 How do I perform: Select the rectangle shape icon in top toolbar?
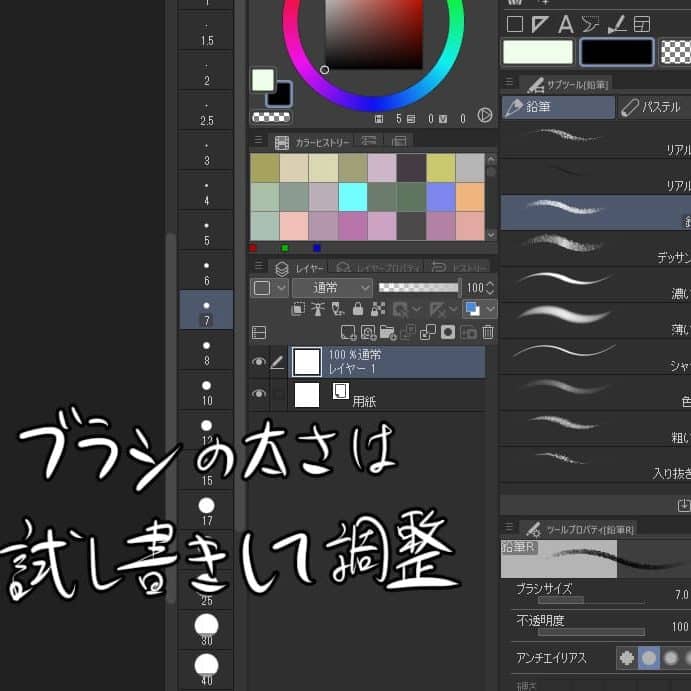(515, 25)
